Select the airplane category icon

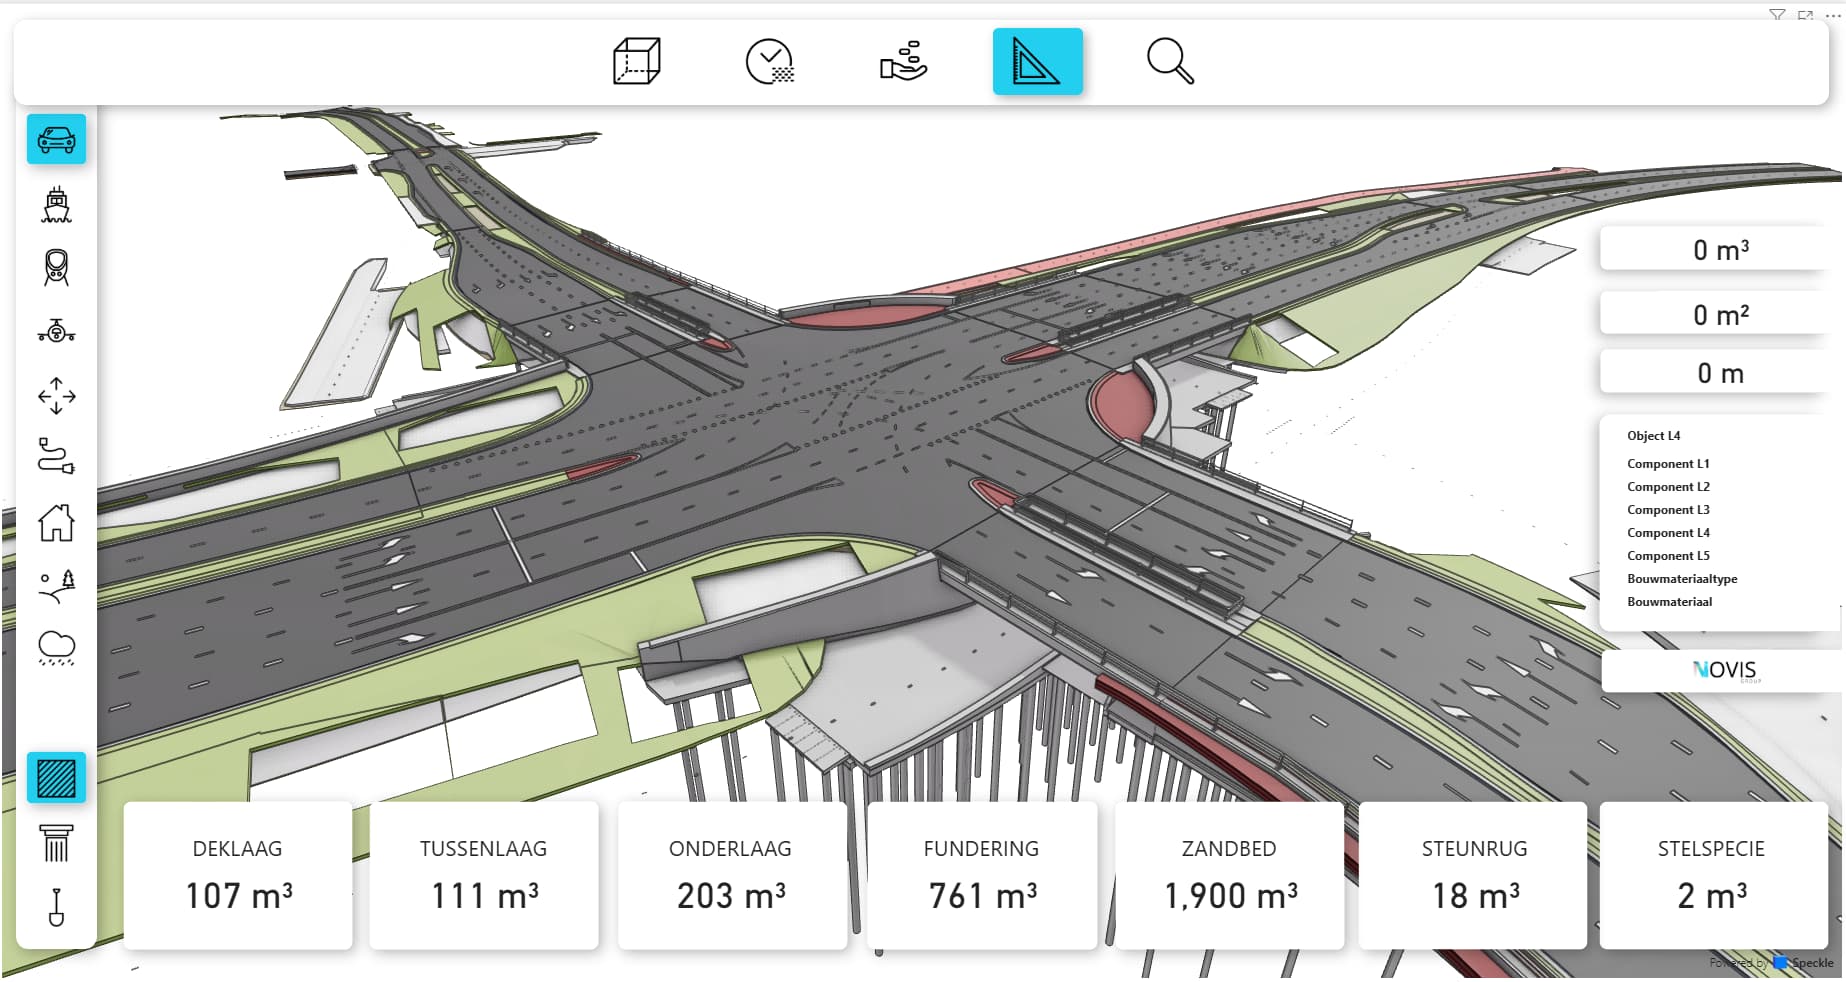(56, 331)
